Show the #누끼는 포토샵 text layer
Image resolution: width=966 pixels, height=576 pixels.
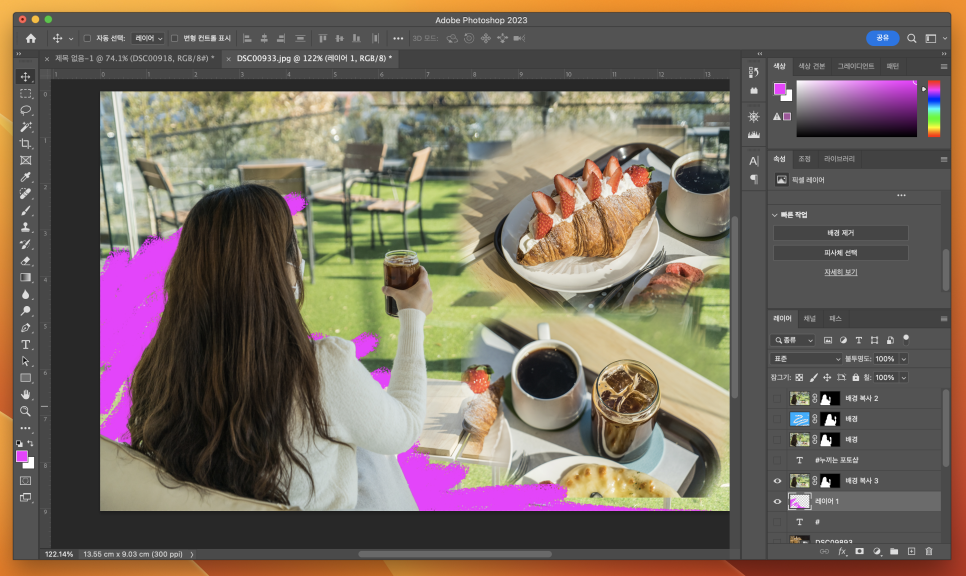pos(777,460)
